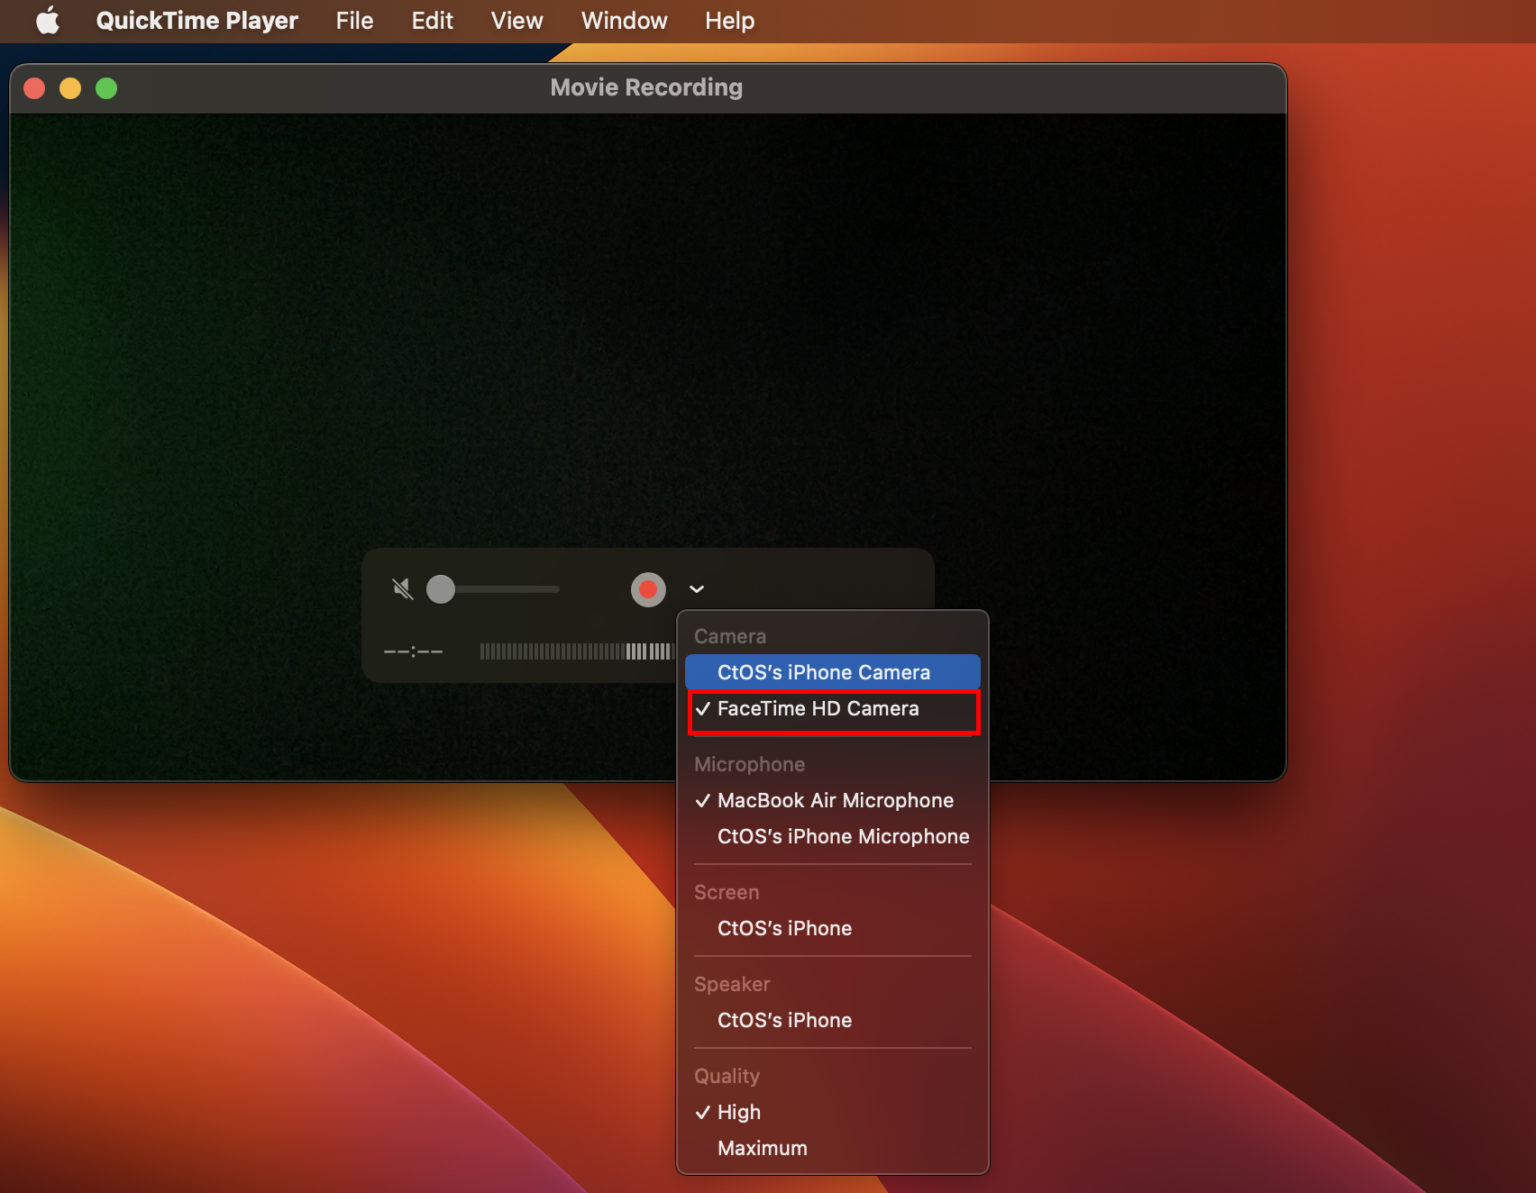Adjust the volume slider knob
Viewport: 1536px width, 1193px height.
pyautogui.click(x=441, y=589)
